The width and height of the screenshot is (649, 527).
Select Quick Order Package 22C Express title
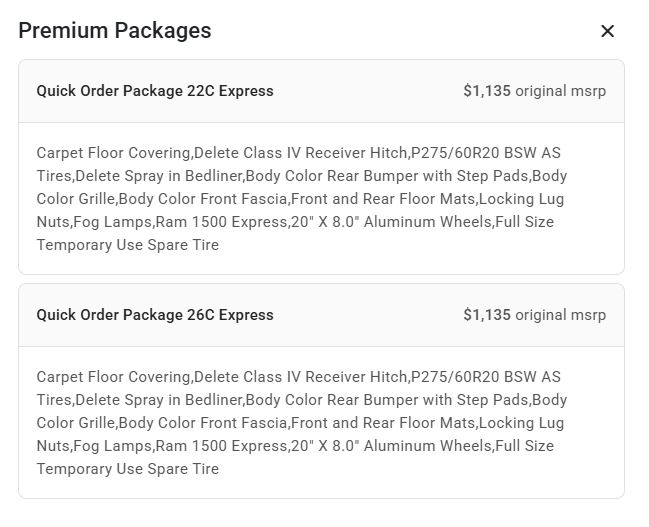point(155,91)
